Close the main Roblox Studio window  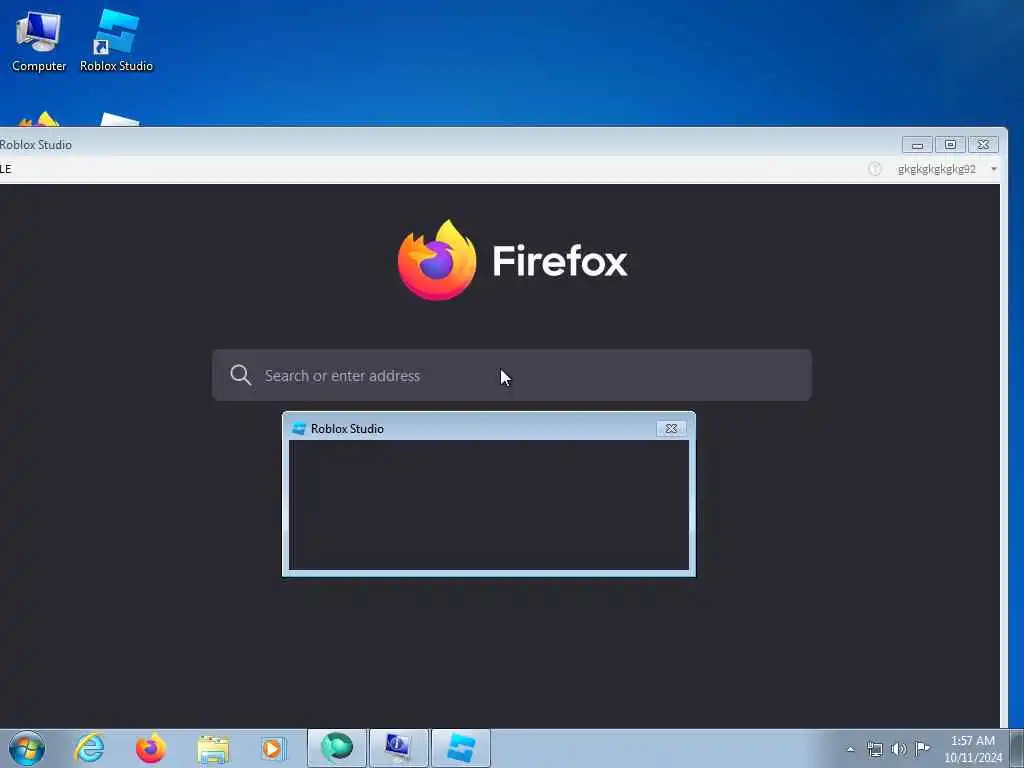pos(983,144)
